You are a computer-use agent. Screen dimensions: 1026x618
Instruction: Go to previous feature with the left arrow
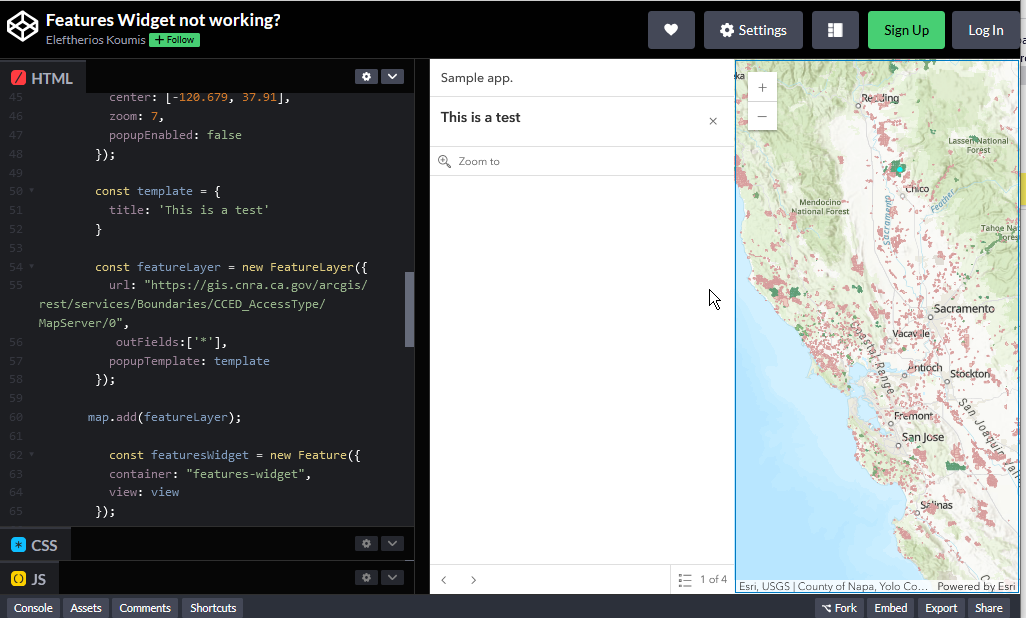(x=444, y=579)
